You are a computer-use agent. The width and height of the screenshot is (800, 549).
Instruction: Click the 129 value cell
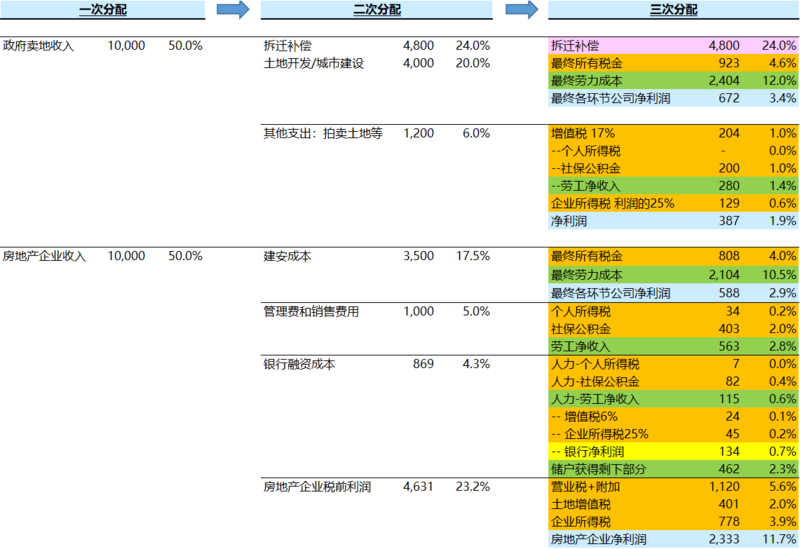point(729,204)
